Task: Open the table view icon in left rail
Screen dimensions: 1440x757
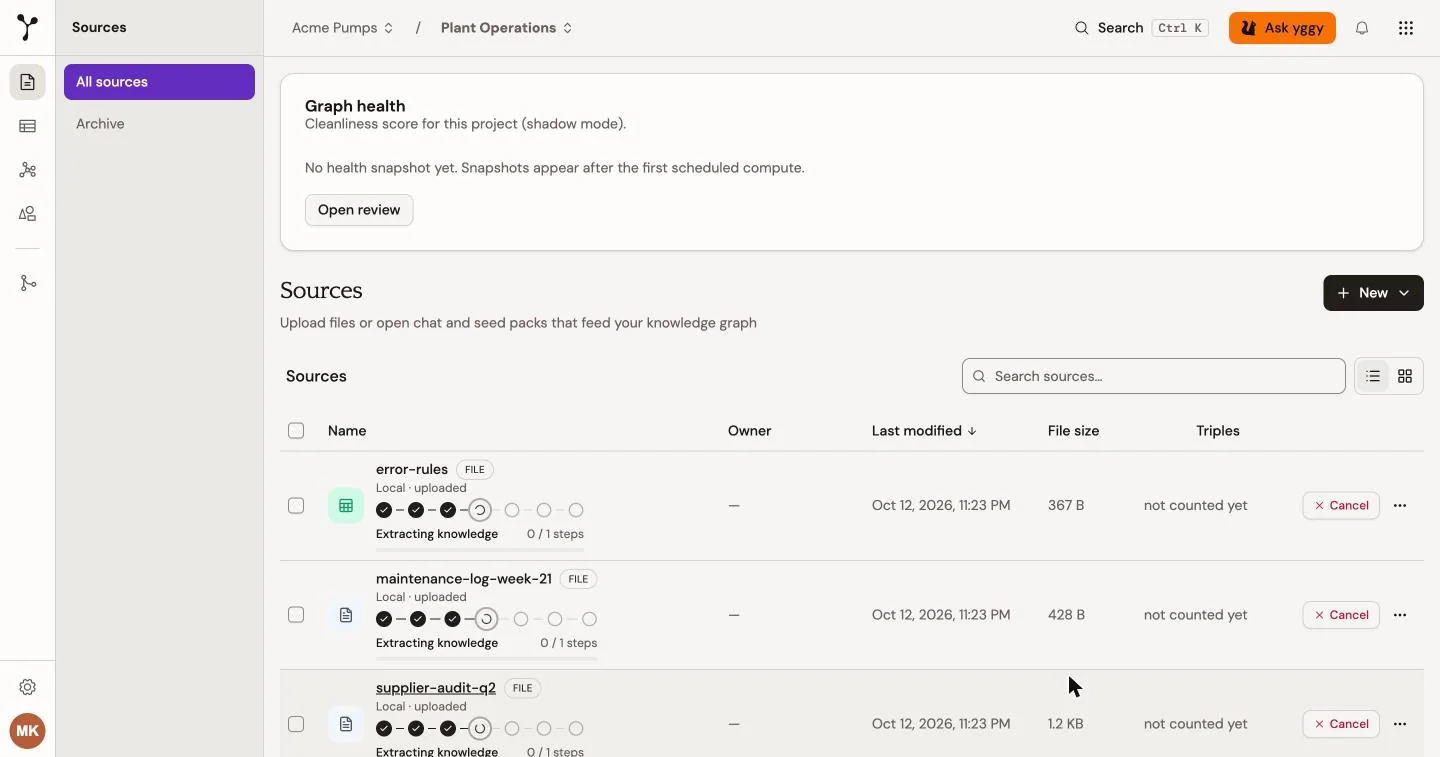Action: pyautogui.click(x=28, y=126)
